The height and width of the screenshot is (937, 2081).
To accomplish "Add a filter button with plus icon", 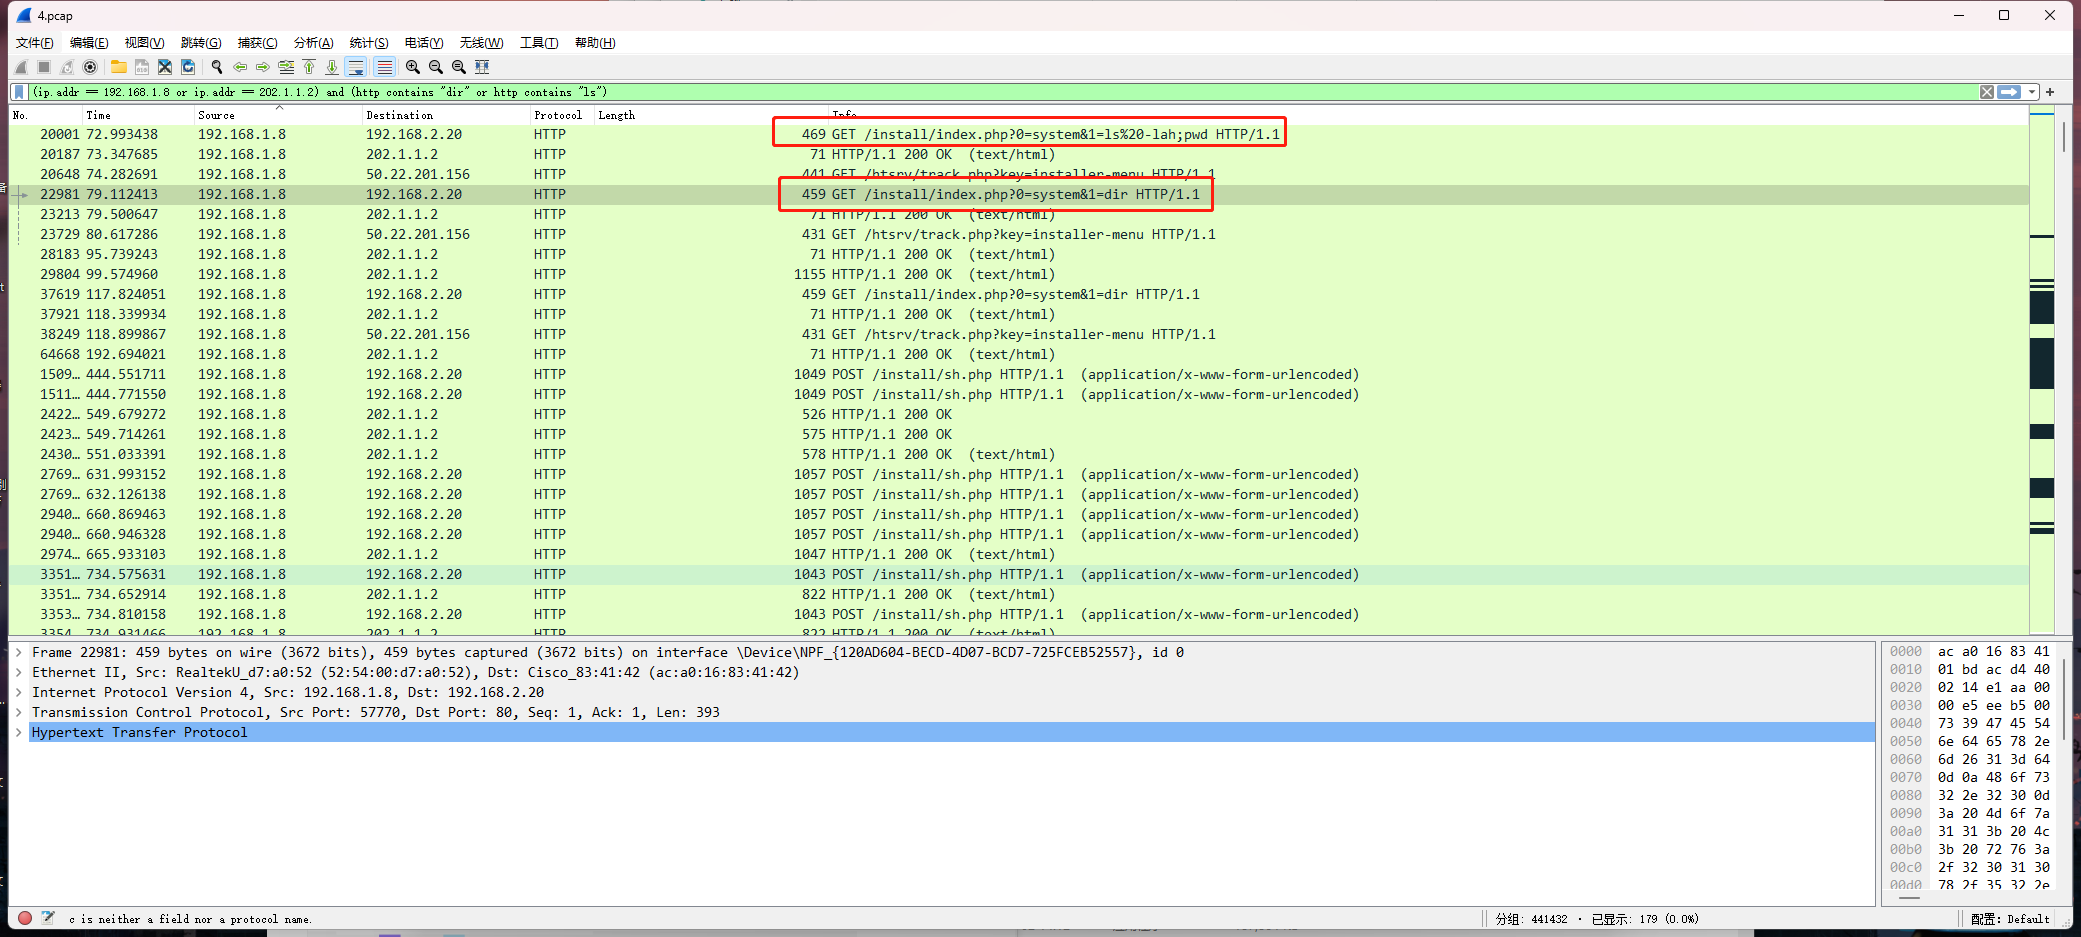I will pyautogui.click(x=2050, y=92).
